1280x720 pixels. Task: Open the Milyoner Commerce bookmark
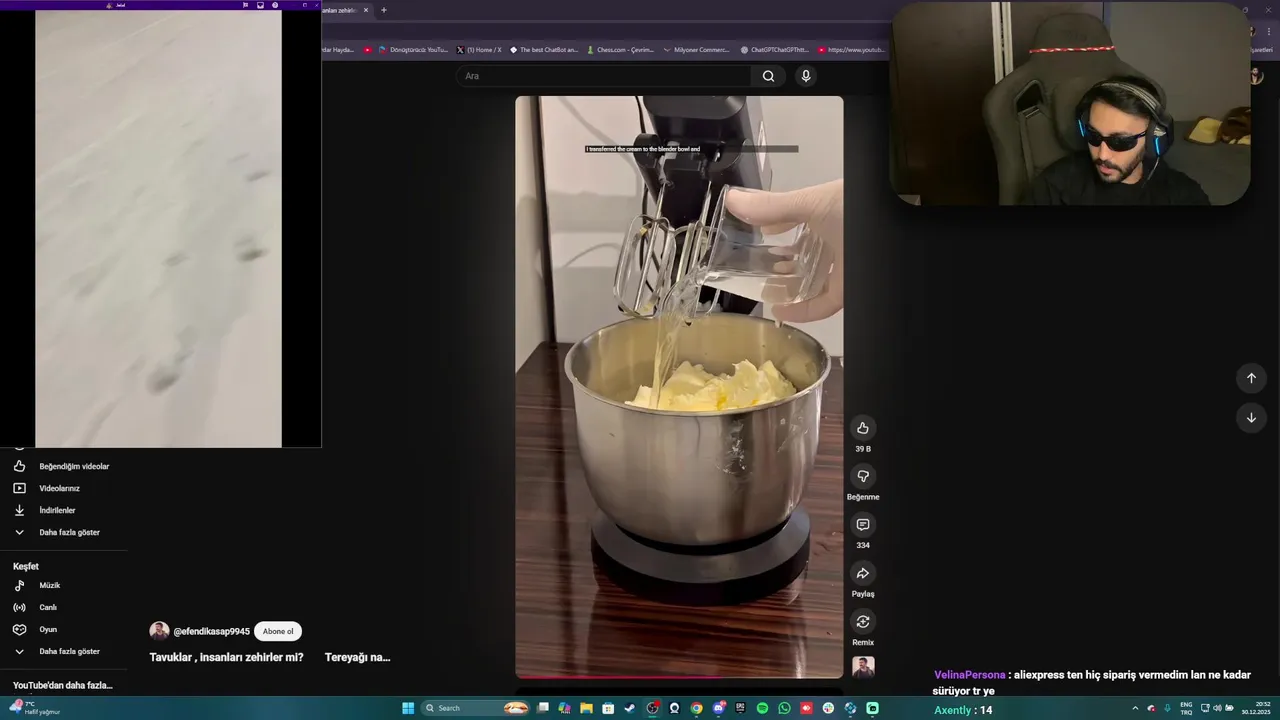click(697, 49)
